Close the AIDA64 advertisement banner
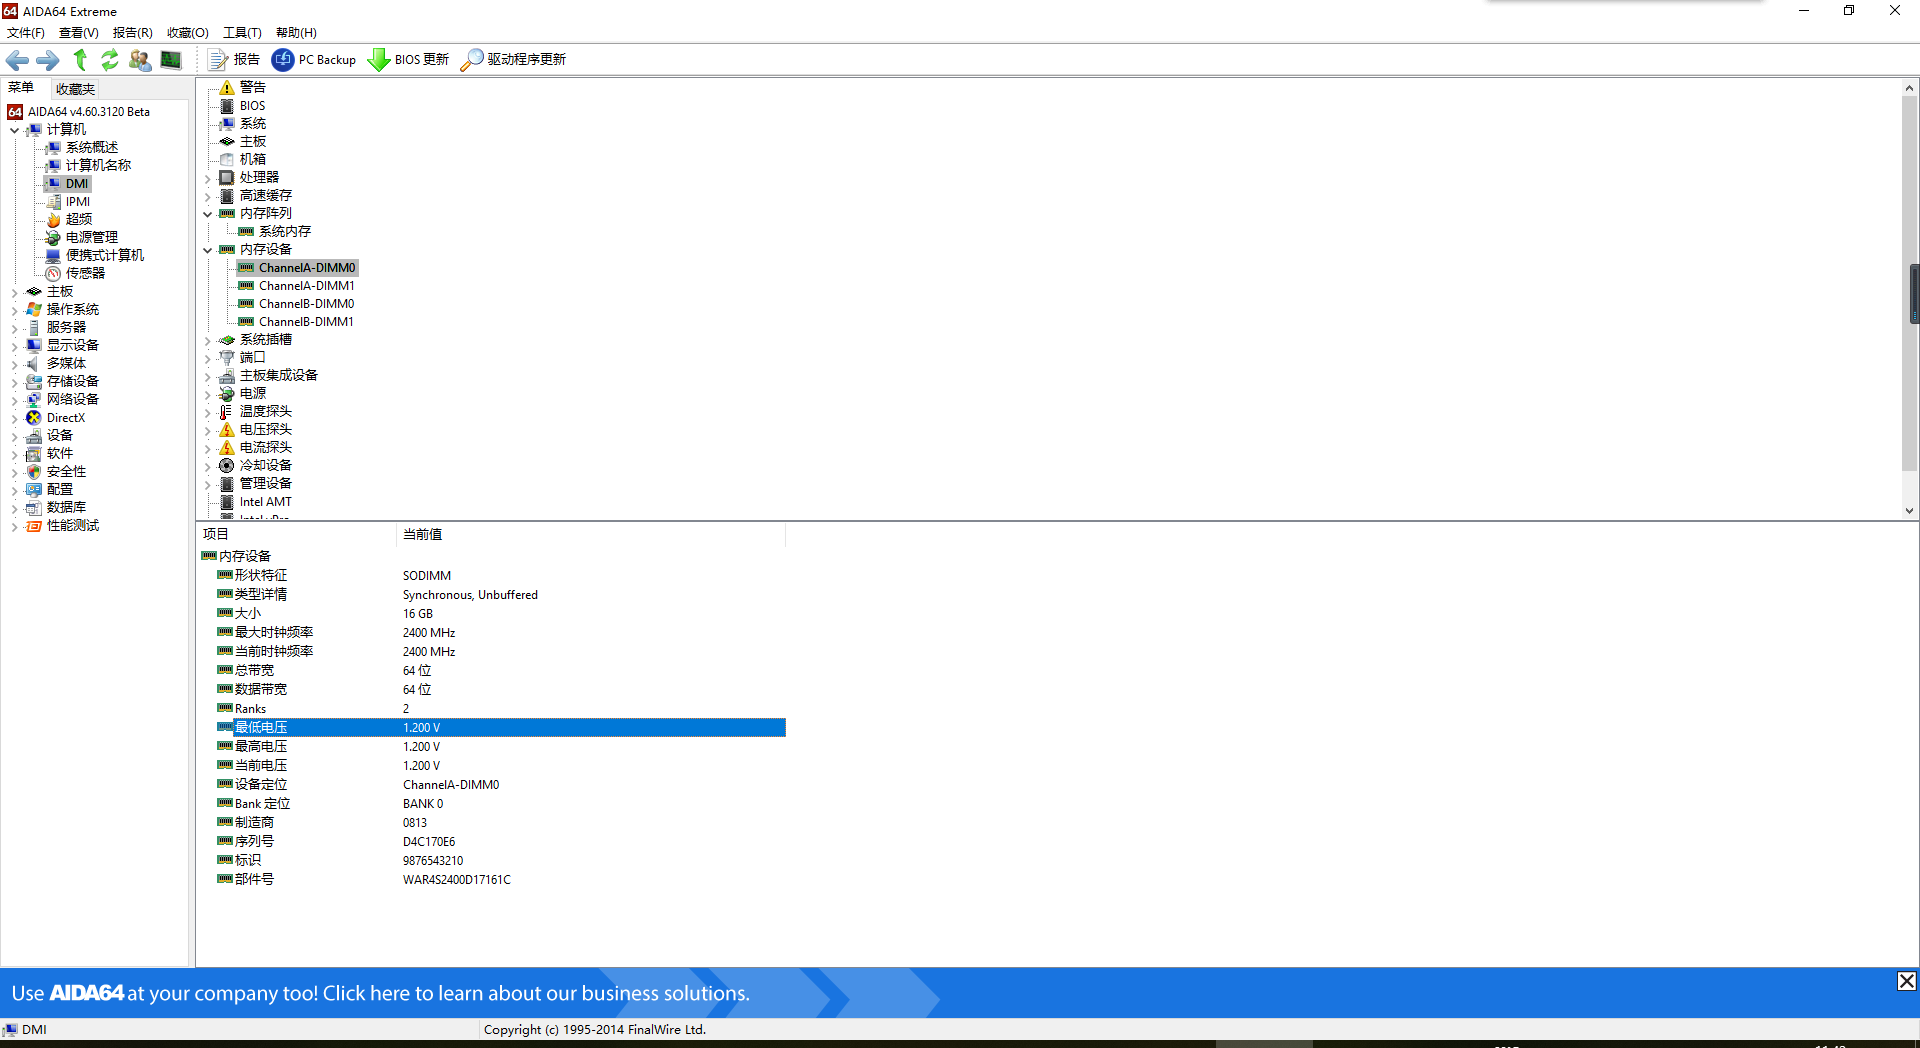 coord(1907,981)
